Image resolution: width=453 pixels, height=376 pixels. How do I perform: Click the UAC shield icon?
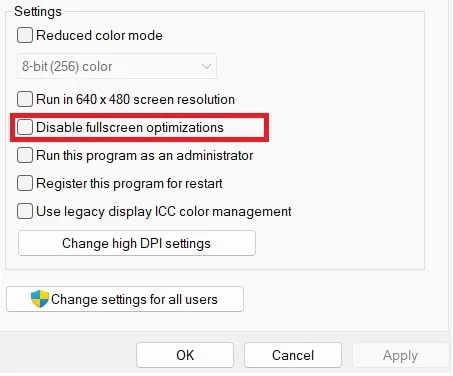click(x=40, y=299)
